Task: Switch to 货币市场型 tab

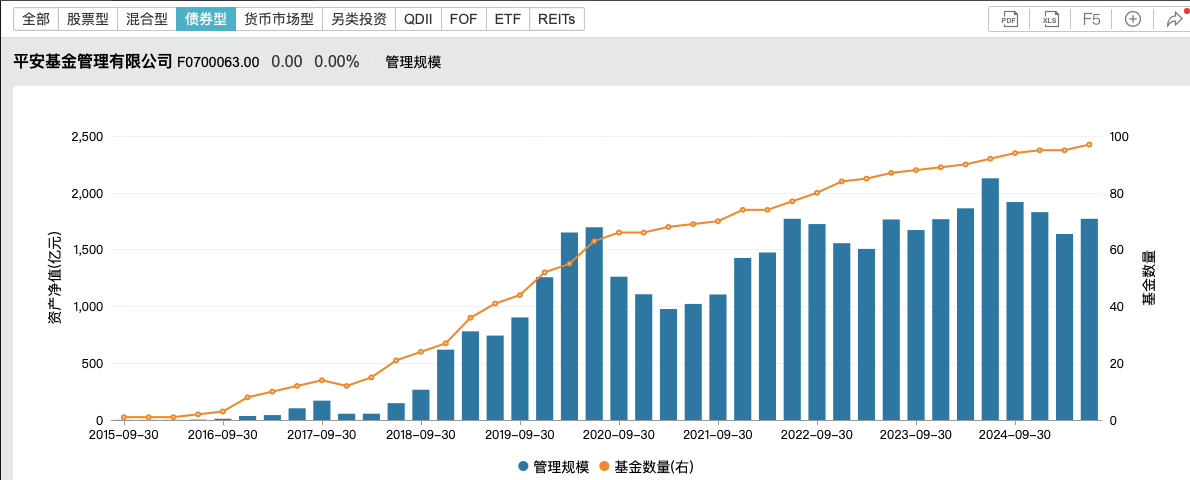Action: [x=279, y=19]
